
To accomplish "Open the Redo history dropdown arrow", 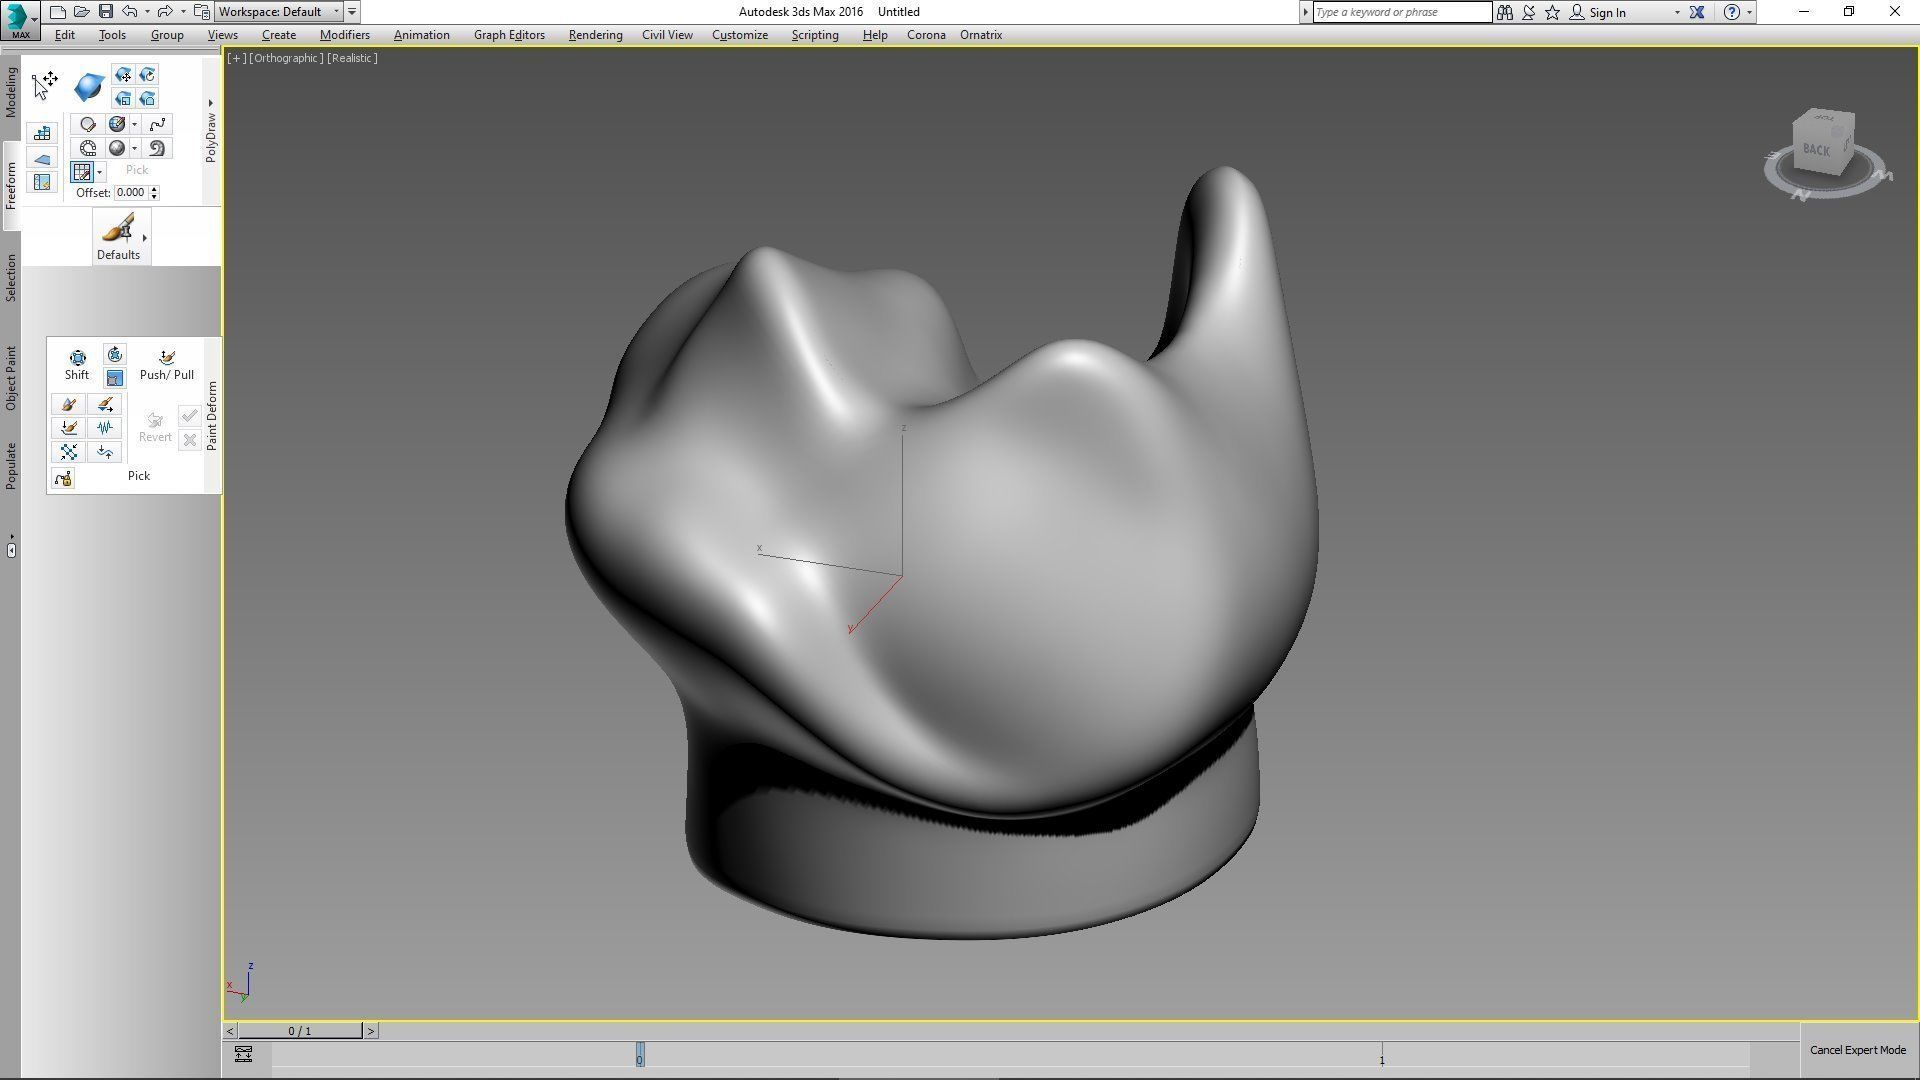I will [183, 12].
